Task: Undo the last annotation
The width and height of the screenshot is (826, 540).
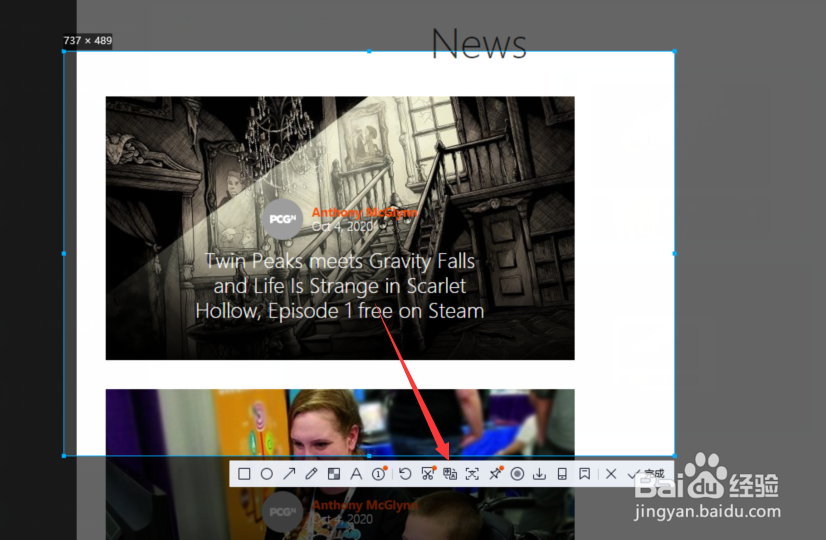Action: pos(405,474)
